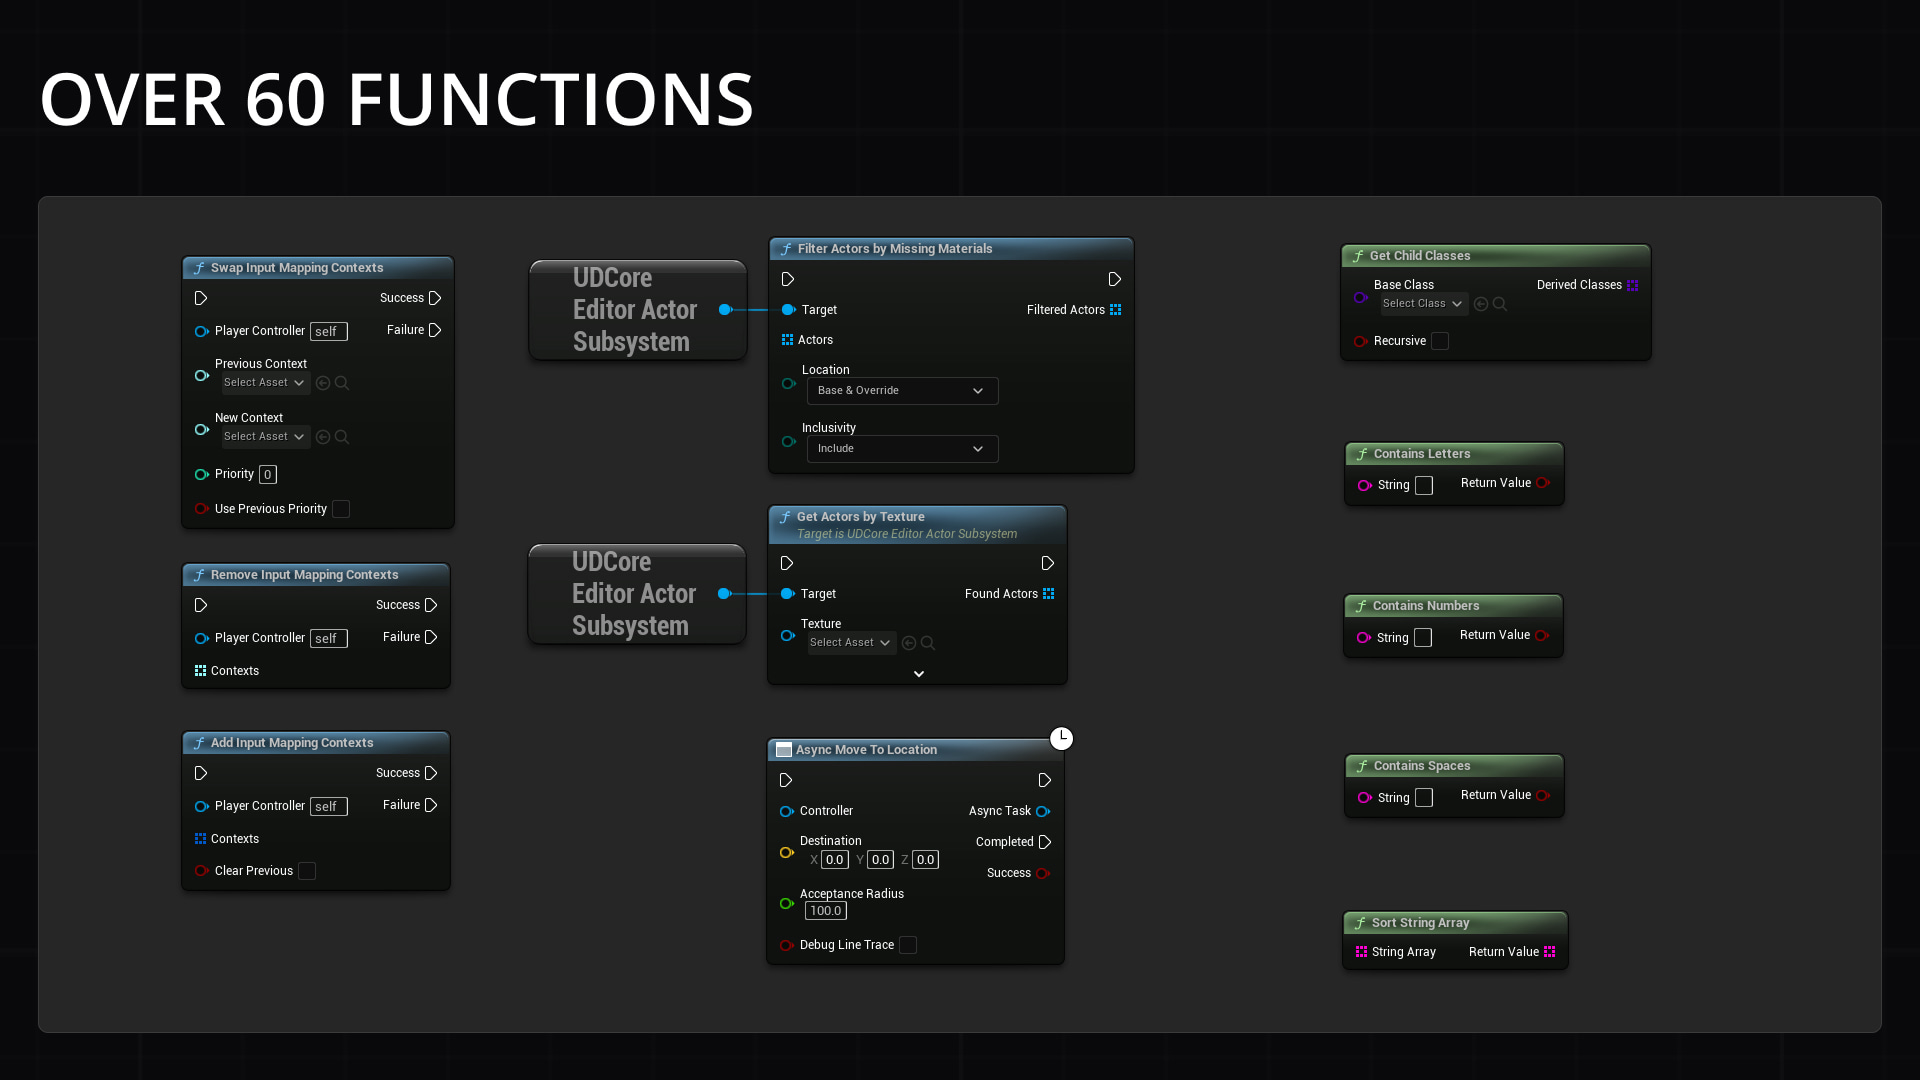Click the clock icon on Async Move To Location

coord(1062,738)
